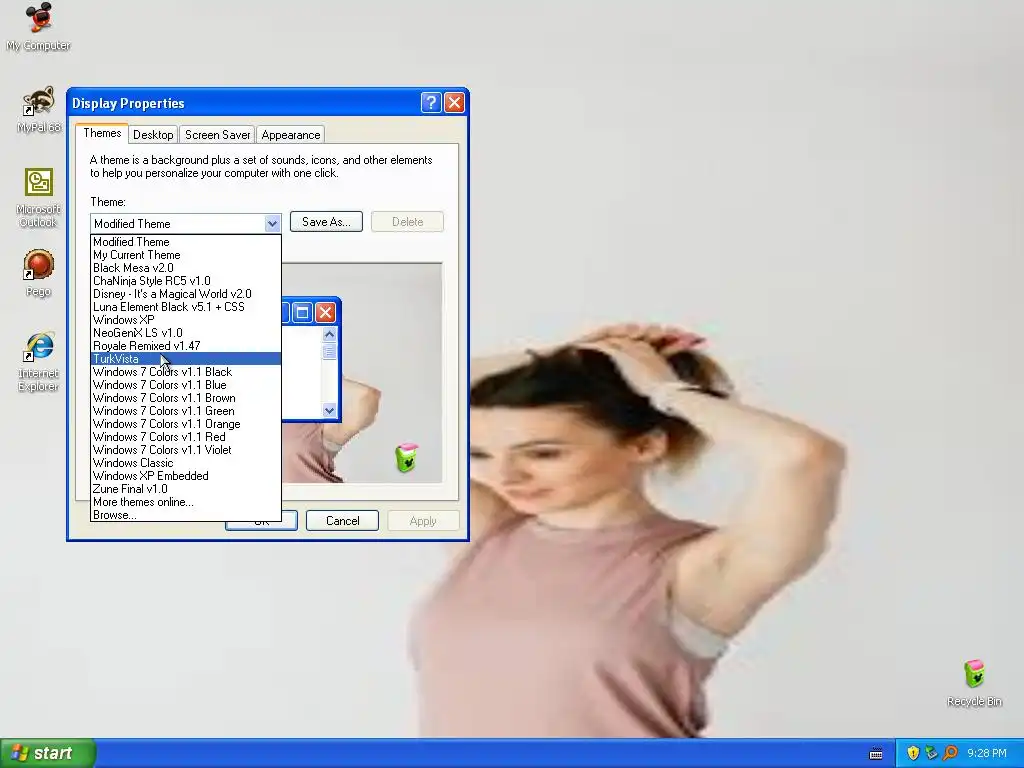The width and height of the screenshot is (1024, 768).
Task: Choose Disney - It's a Magical World v2.0
Action: (185, 294)
